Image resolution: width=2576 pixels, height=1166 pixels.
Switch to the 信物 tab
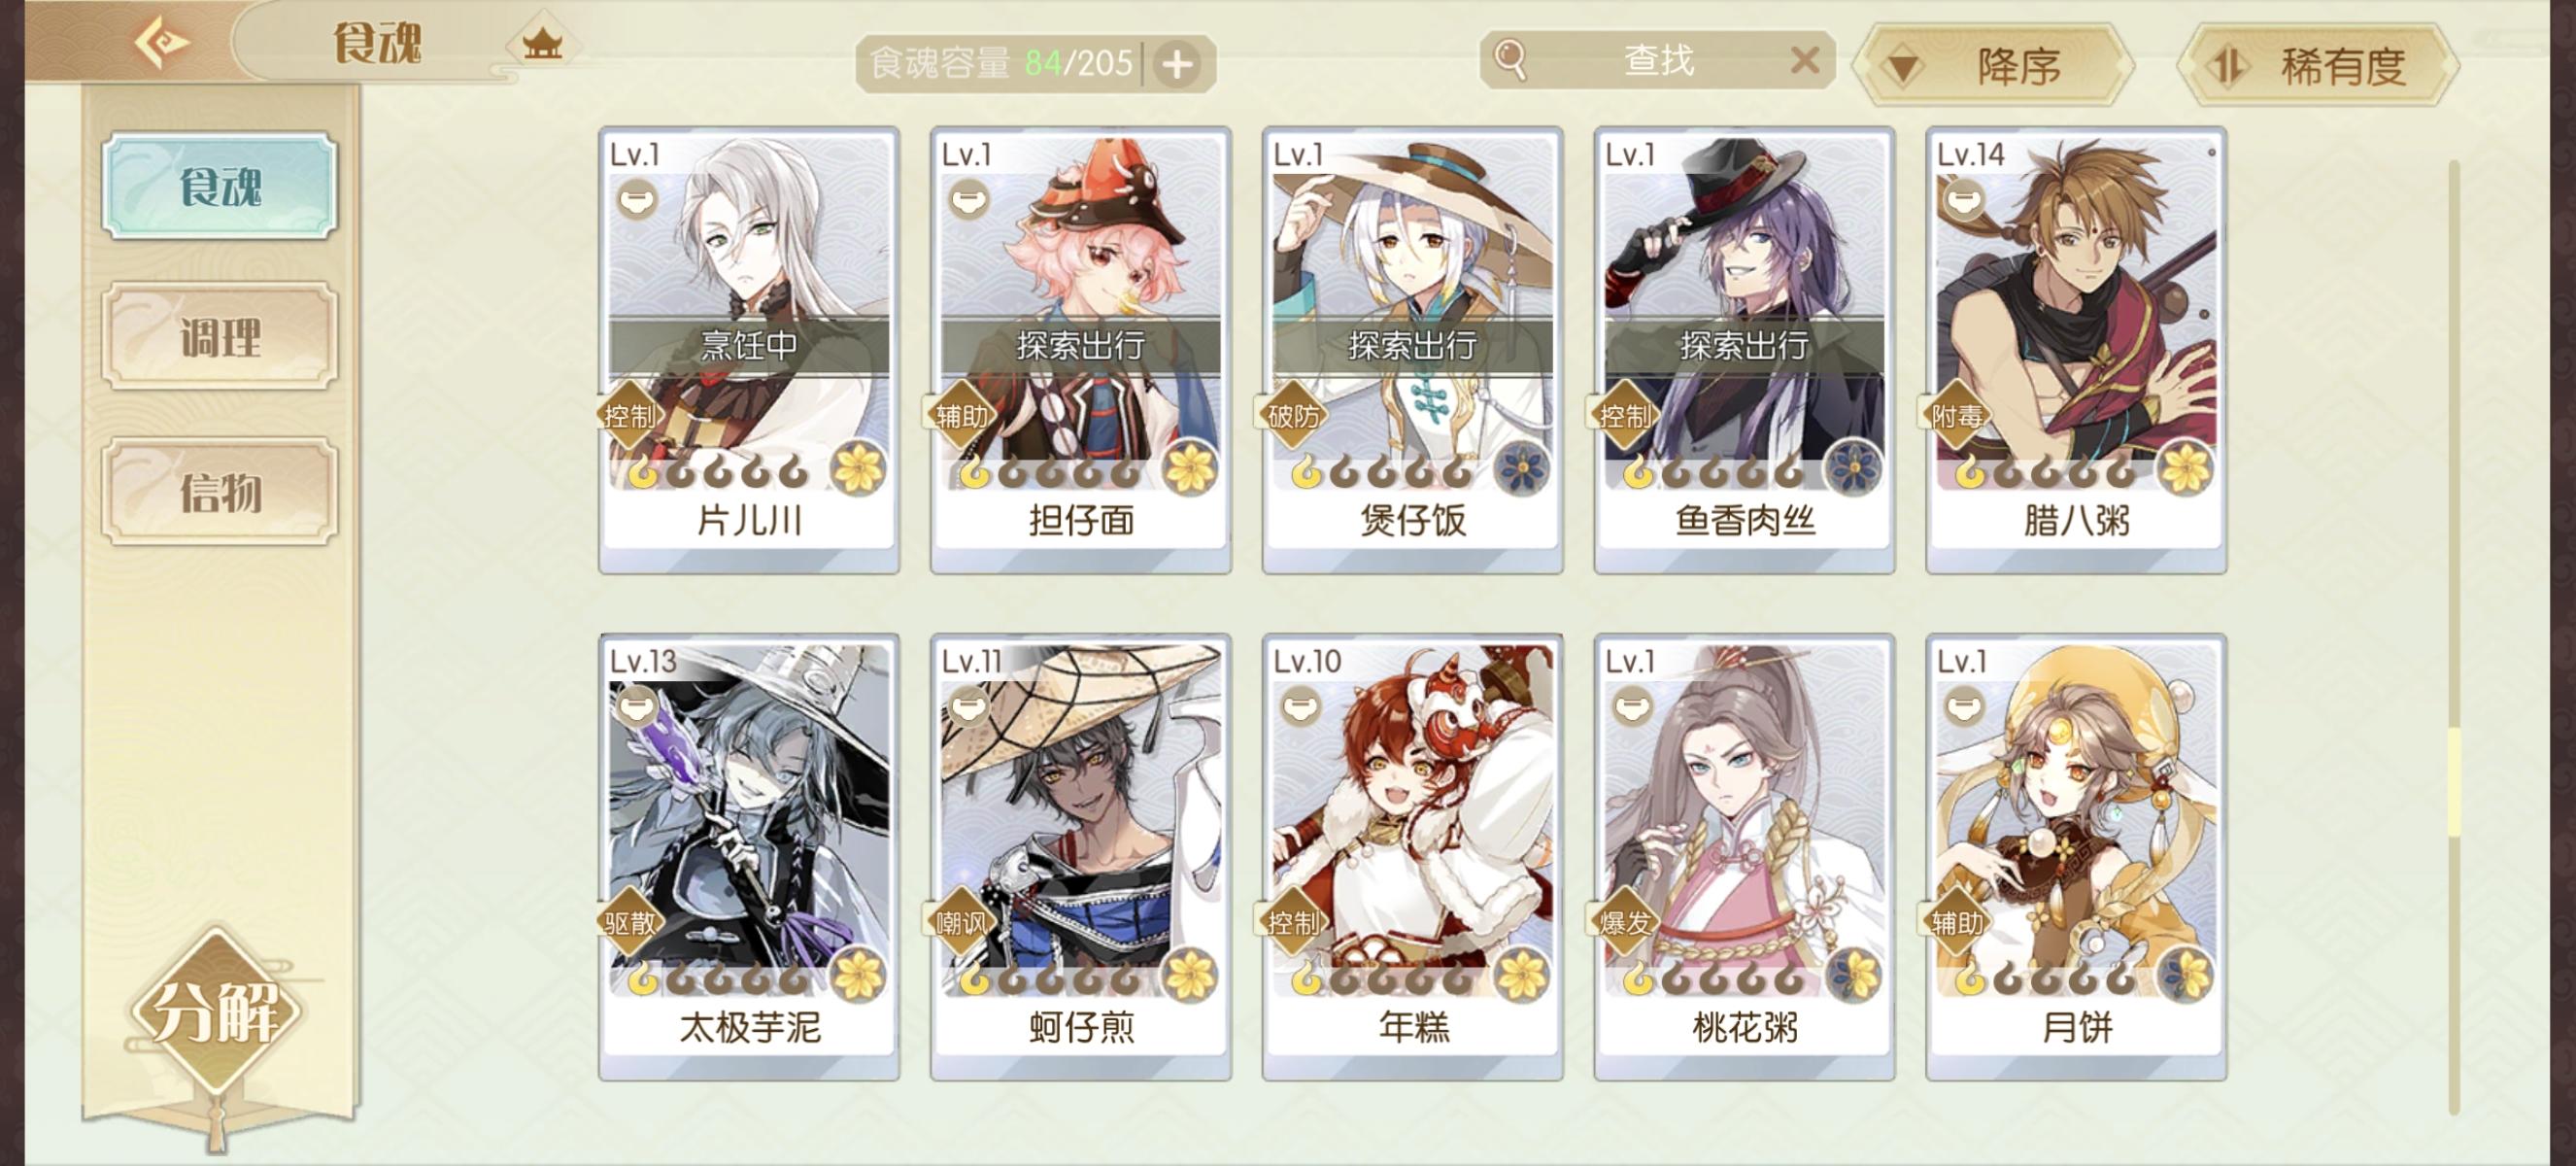click(x=219, y=492)
